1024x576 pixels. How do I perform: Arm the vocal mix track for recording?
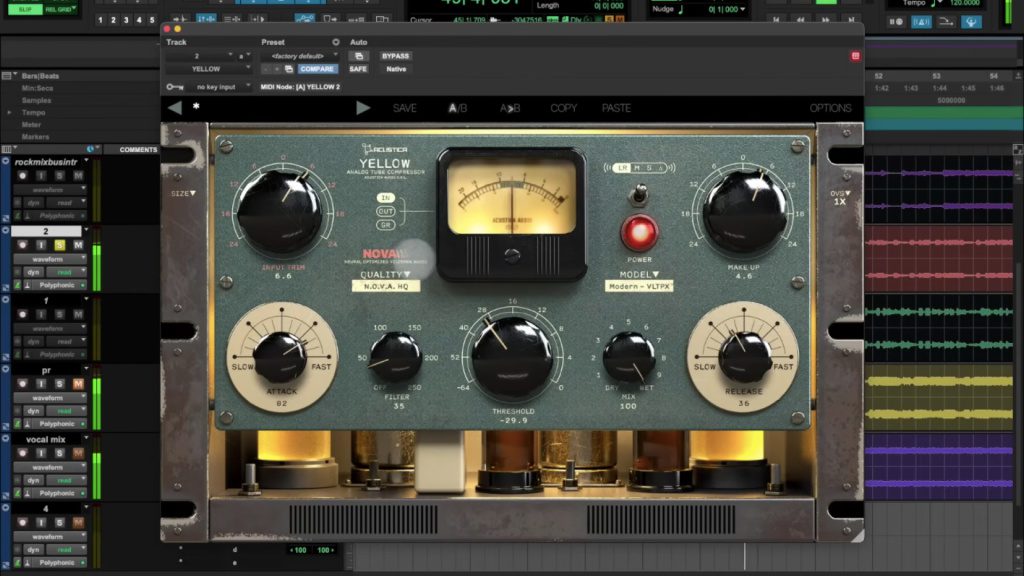click(x=22, y=452)
